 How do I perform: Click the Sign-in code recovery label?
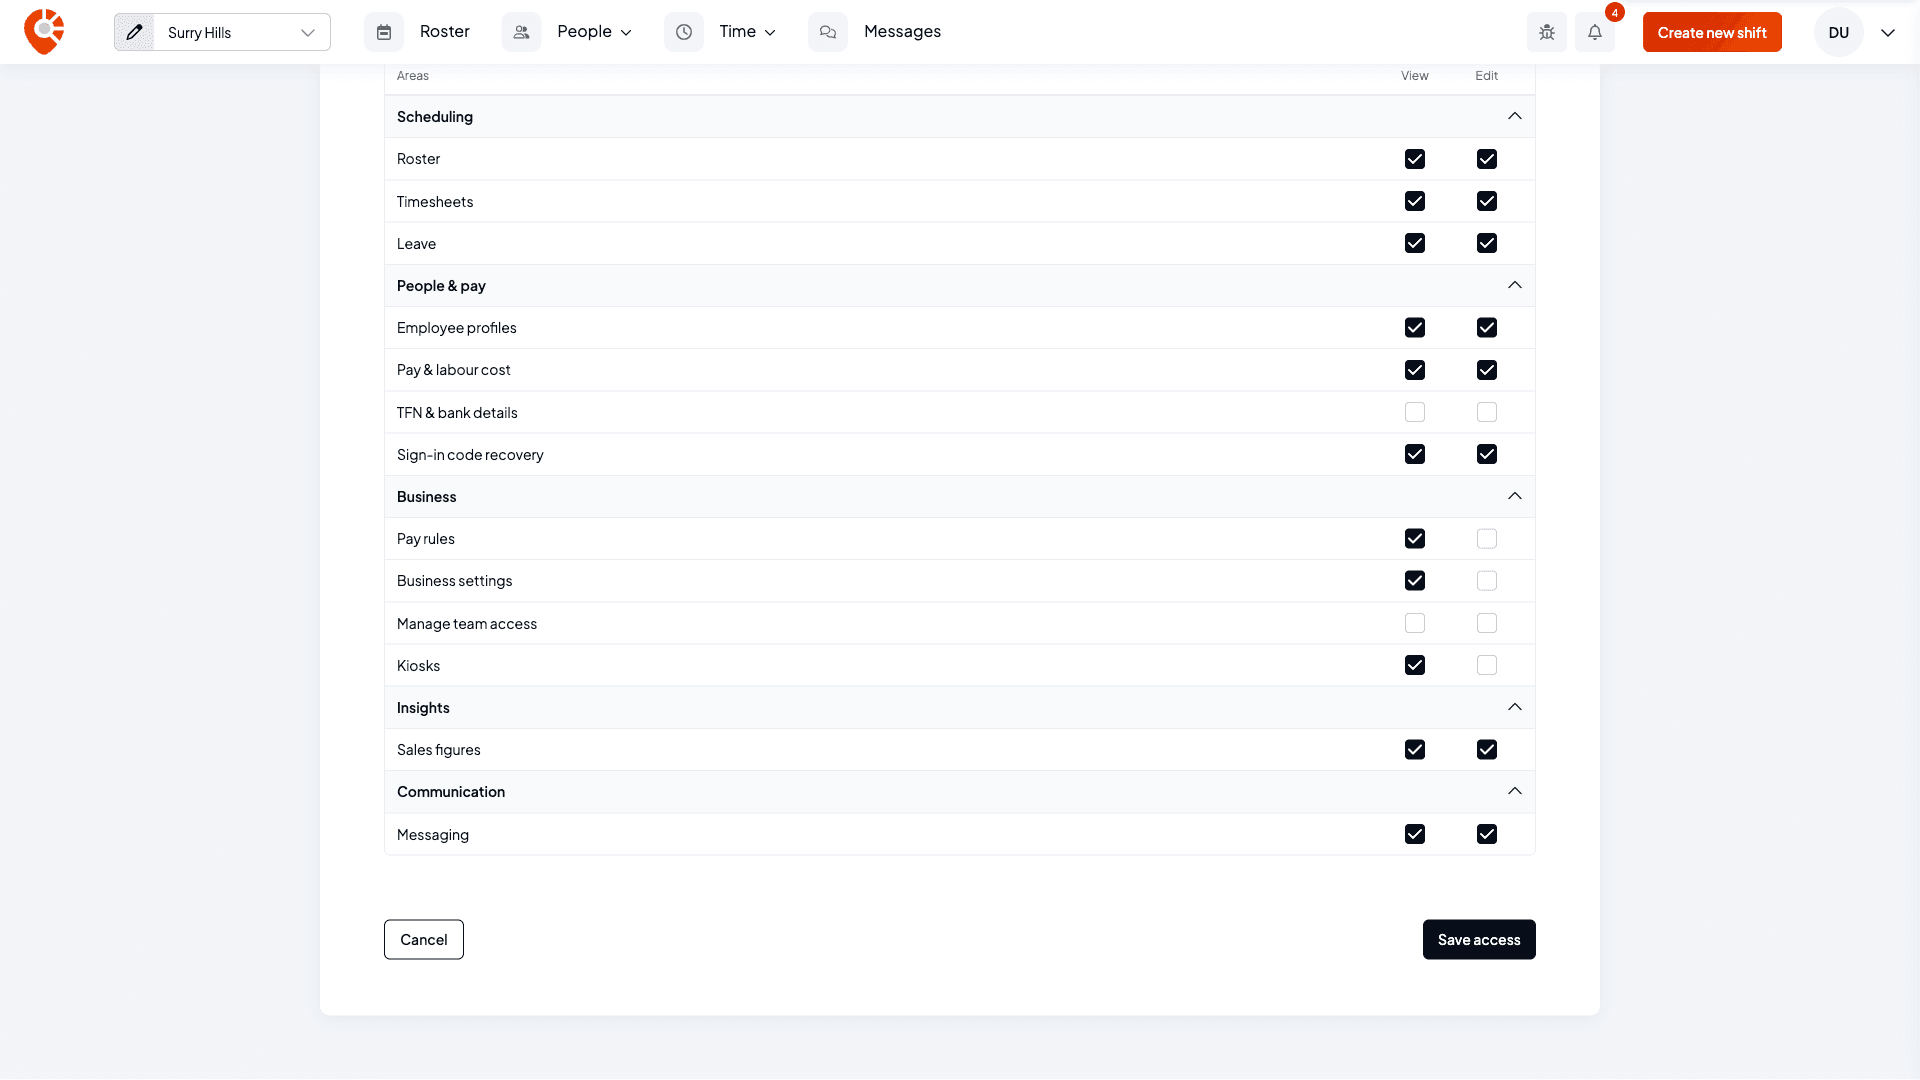[x=470, y=454]
